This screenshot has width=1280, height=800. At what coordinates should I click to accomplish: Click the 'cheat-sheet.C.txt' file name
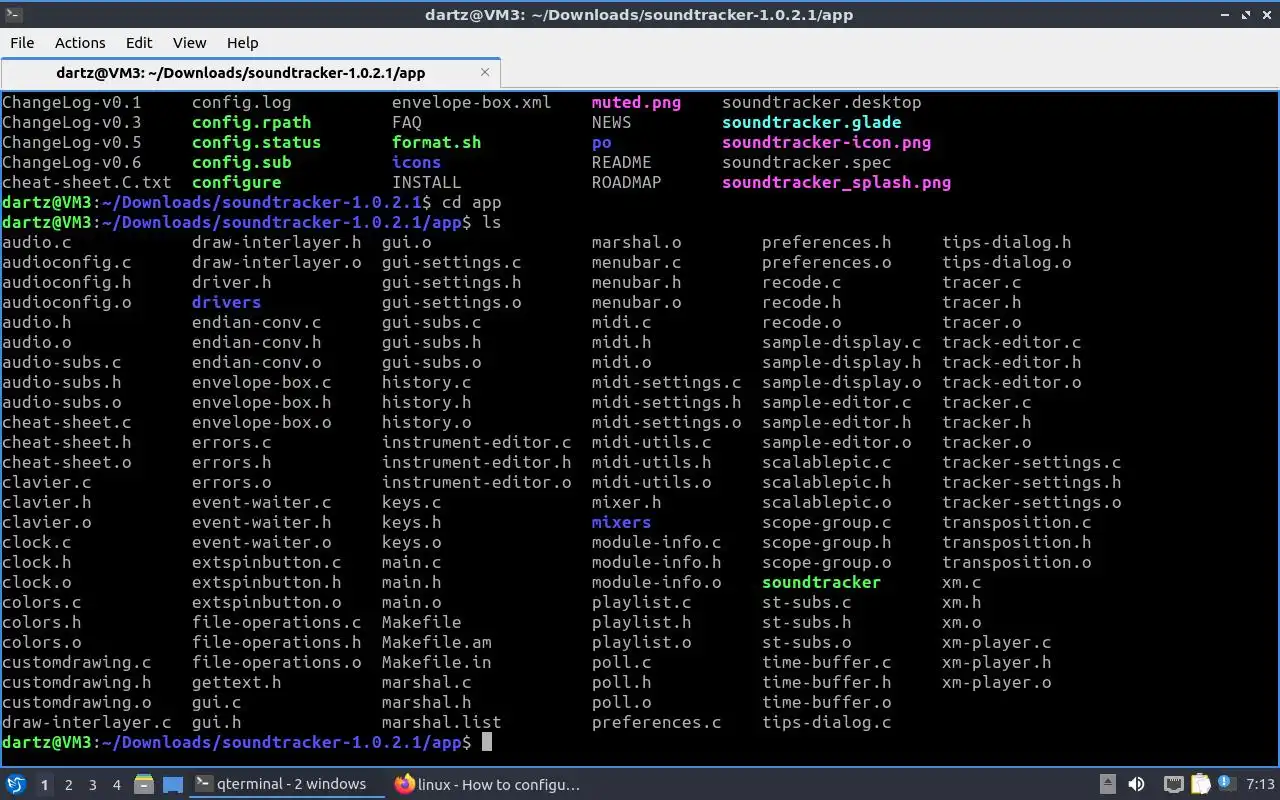point(87,182)
